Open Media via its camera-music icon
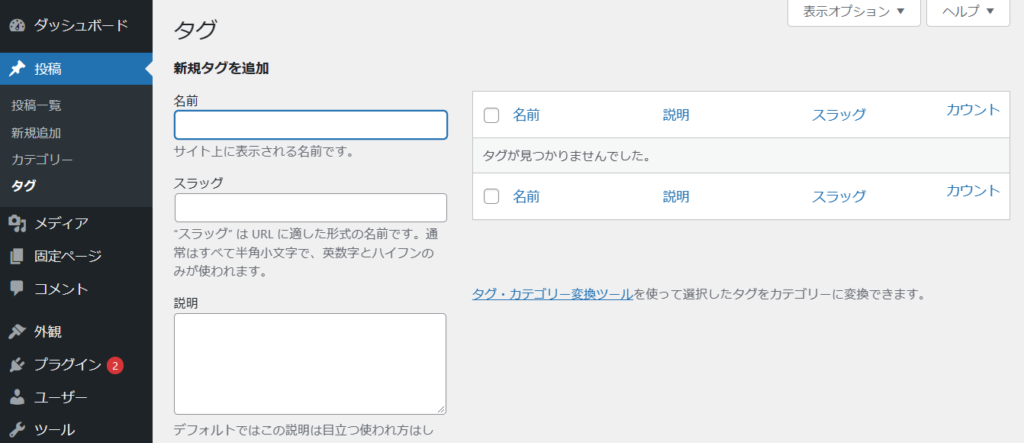1024x443 pixels. 17,223
